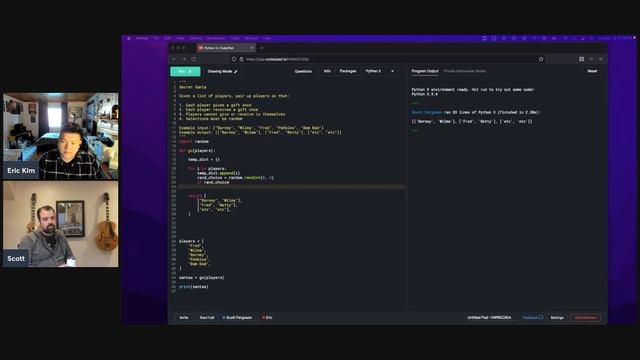Switch to the Private Interviewer Notes tab
The image size is (640, 360).
(464, 71)
